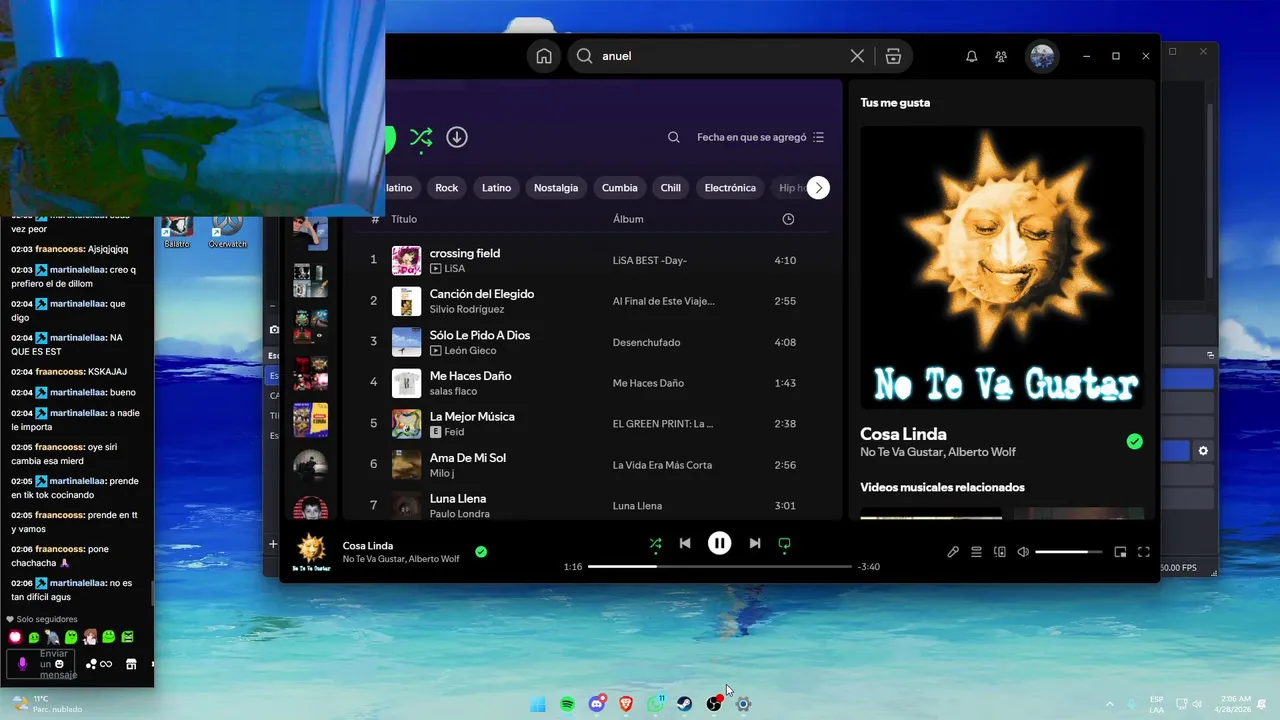This screenshot has width=1280, height=720.
Task: Click the now-playing album art in bottom bar
Action: 312,552
